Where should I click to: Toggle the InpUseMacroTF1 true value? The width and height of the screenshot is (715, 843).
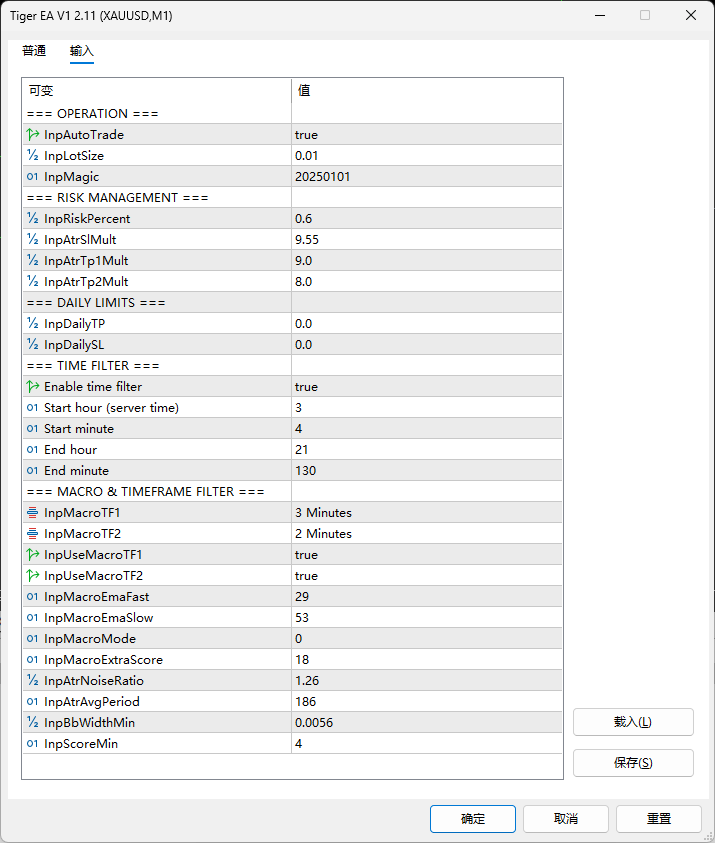[x=427, y=554]
